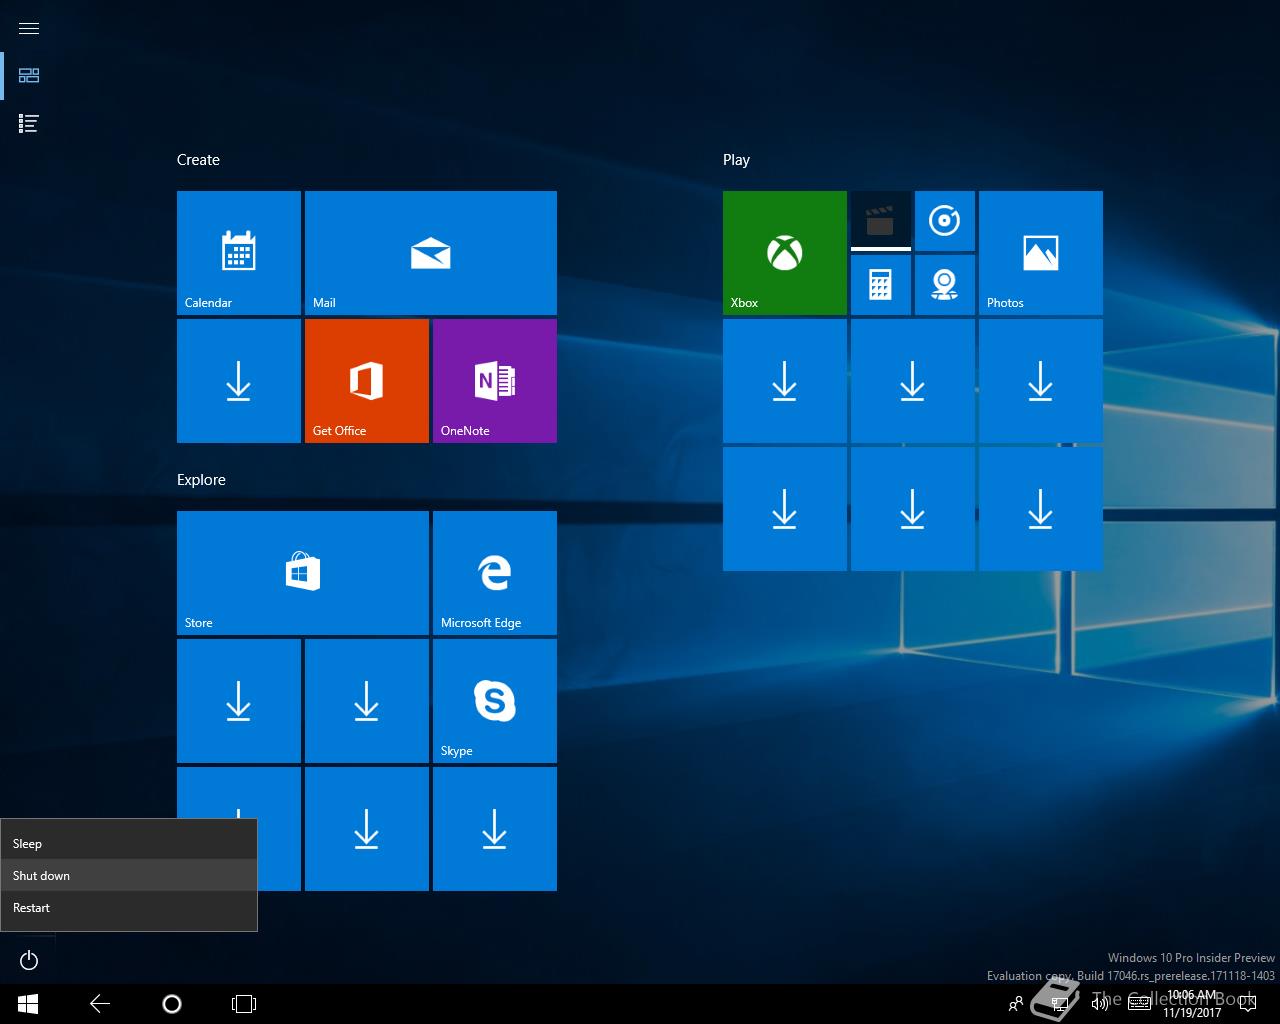Click the download tile left of Get Office
The height and width of the screenshot is (1024, 1280).
tap(239, 381)
